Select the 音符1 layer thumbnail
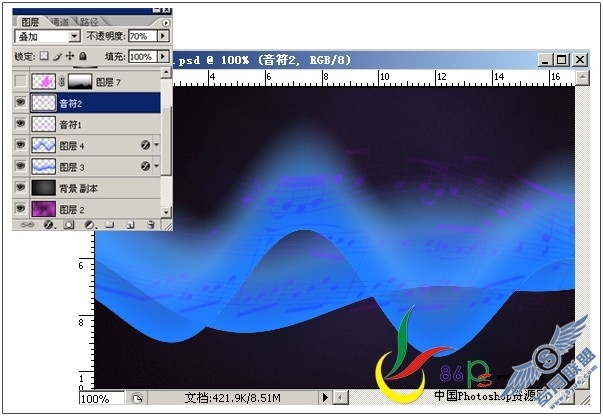Viewport: 603px width, 416px height. (x=43, y=124)
